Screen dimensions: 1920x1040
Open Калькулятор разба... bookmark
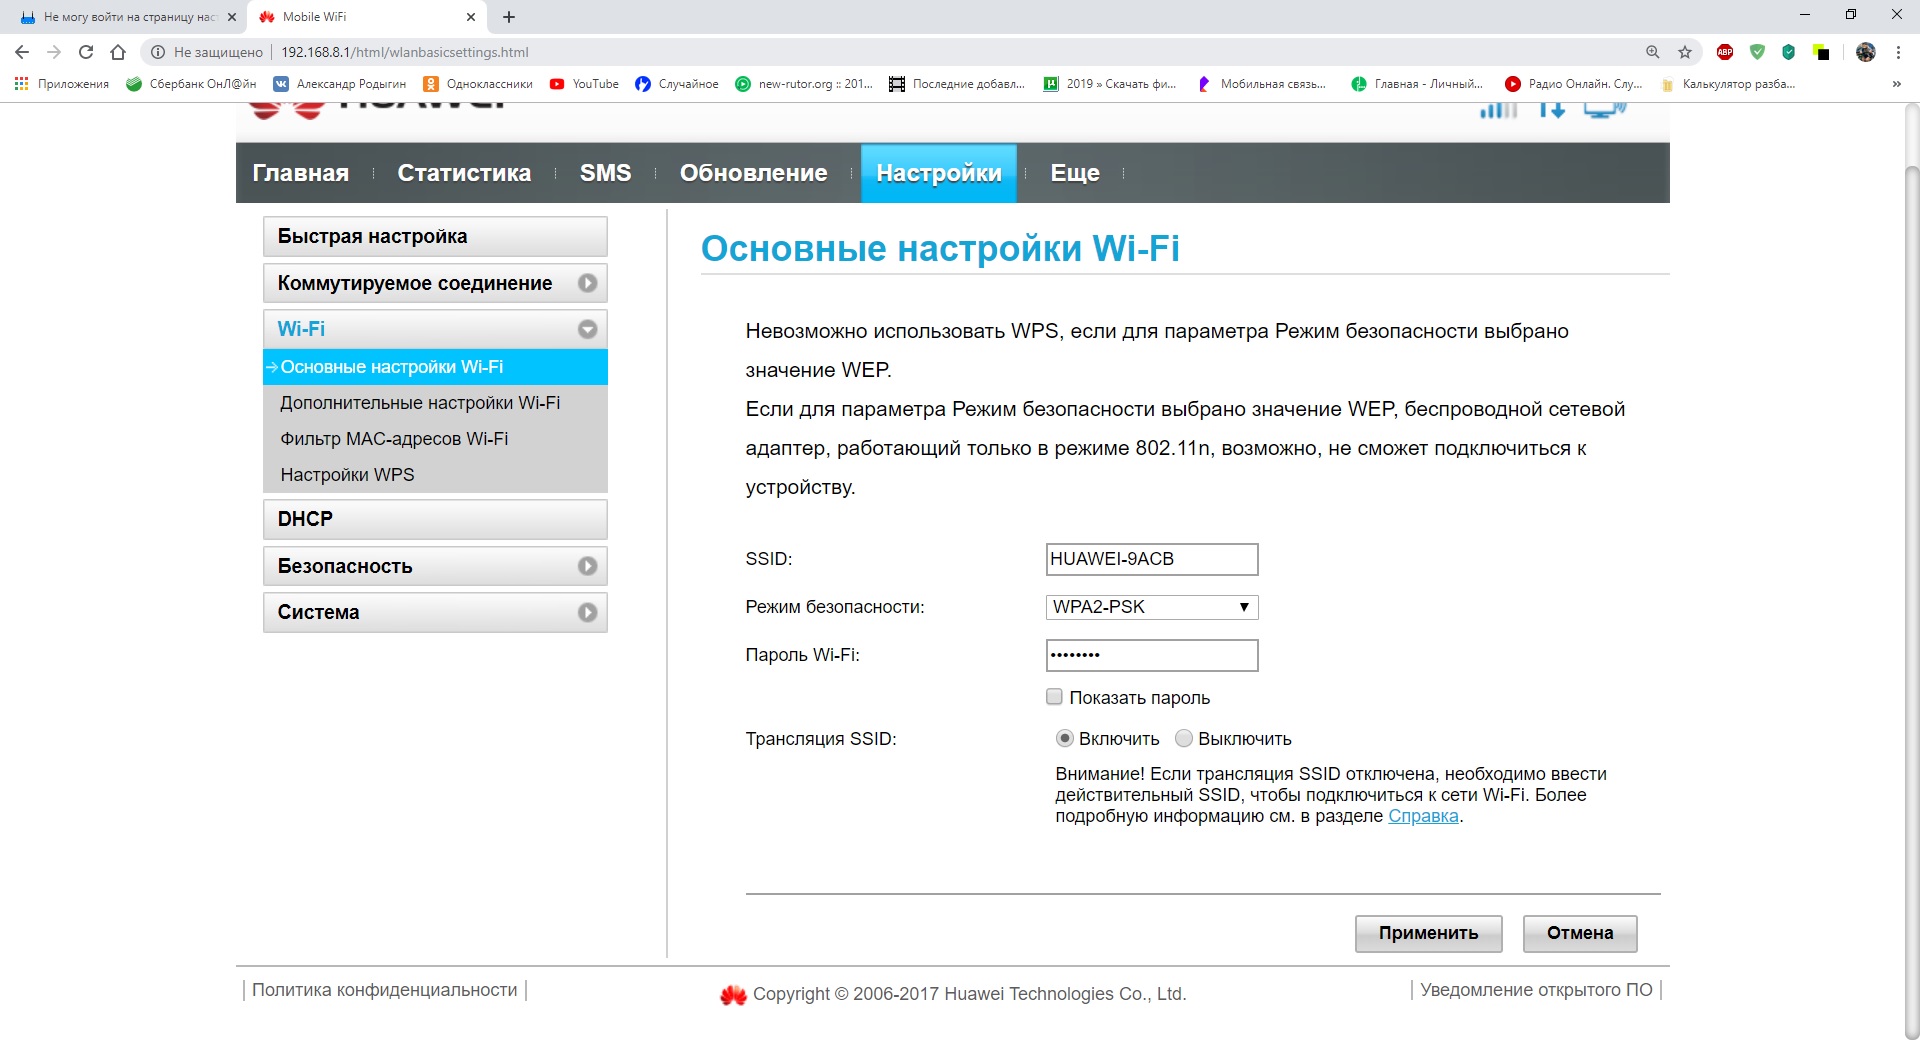pos(1727,84)
